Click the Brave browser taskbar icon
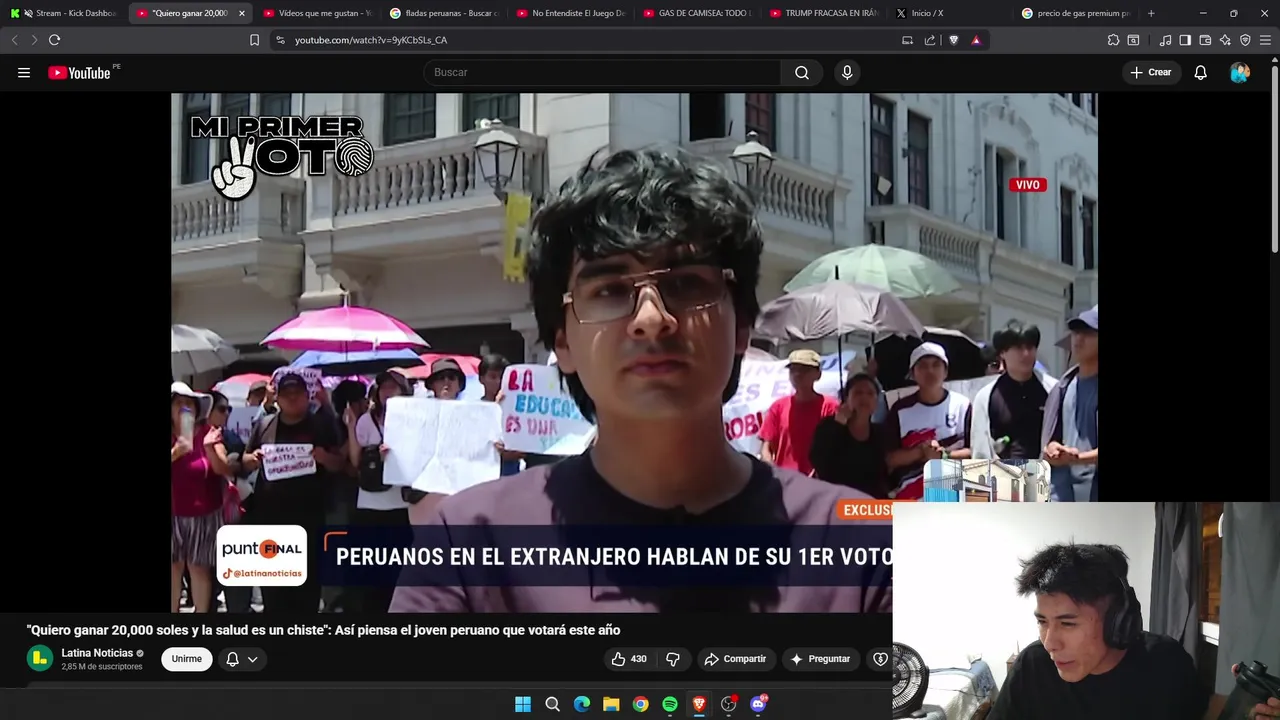This screenshot has height=720, width=1280. pyautogui.click(x=699, y=704)
